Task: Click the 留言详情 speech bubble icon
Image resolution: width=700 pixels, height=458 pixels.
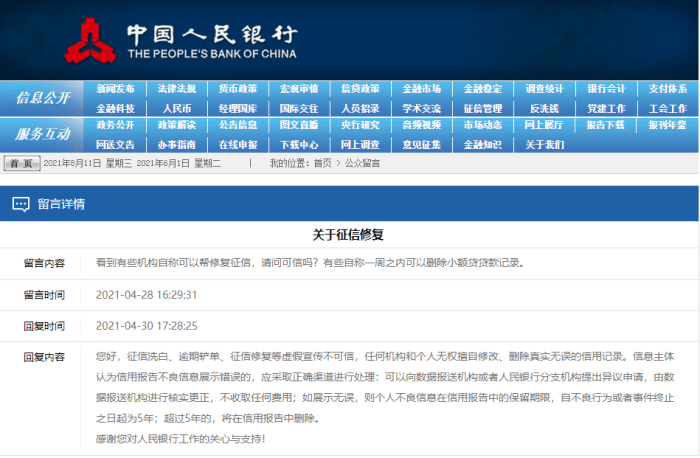Action: pos(20,204)
